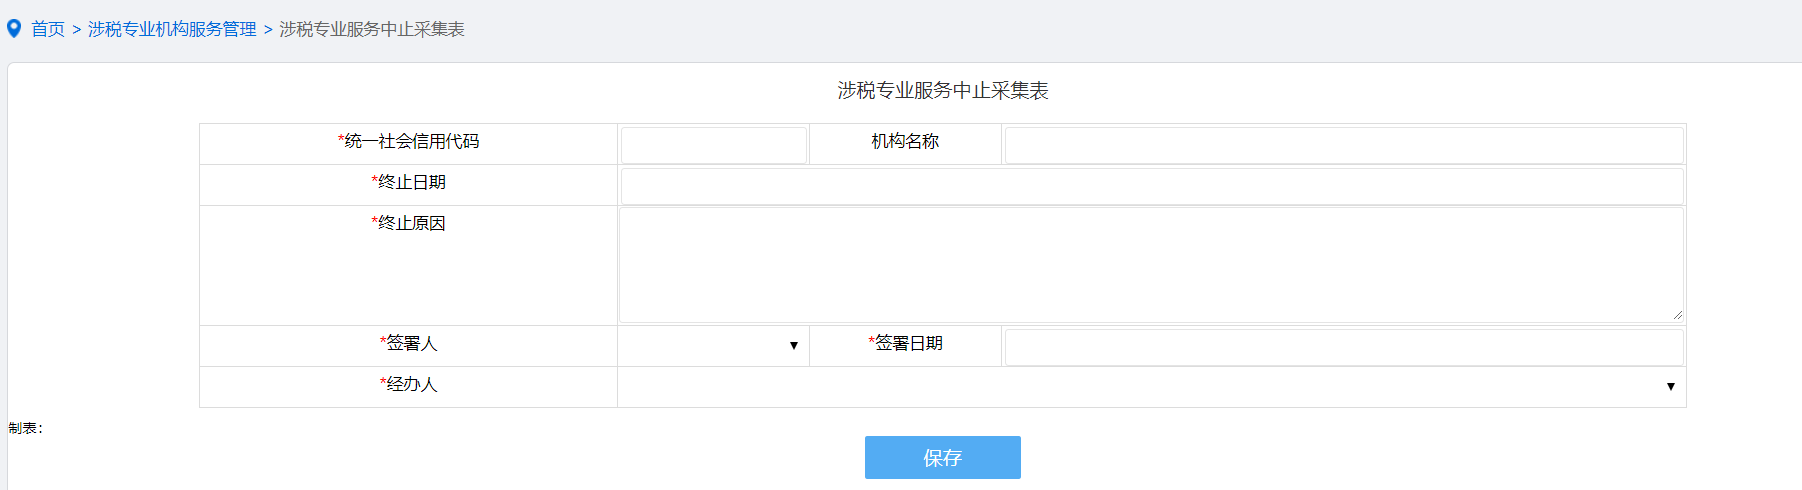Click the 签署日期 label
This screenshot has width=1802, height=490.
(906, 344)
